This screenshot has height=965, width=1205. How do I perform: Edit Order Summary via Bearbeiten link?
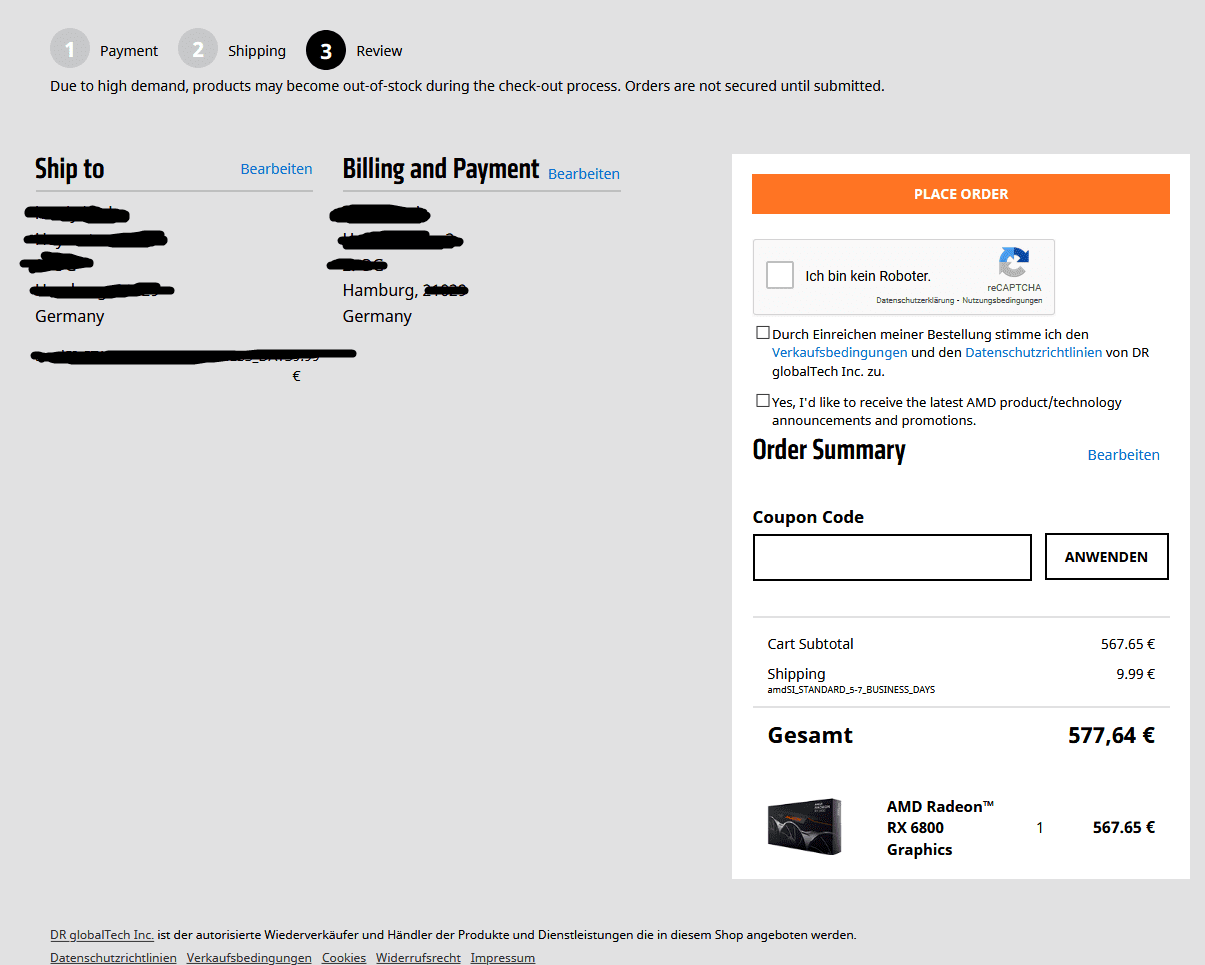pos(1123,455)
